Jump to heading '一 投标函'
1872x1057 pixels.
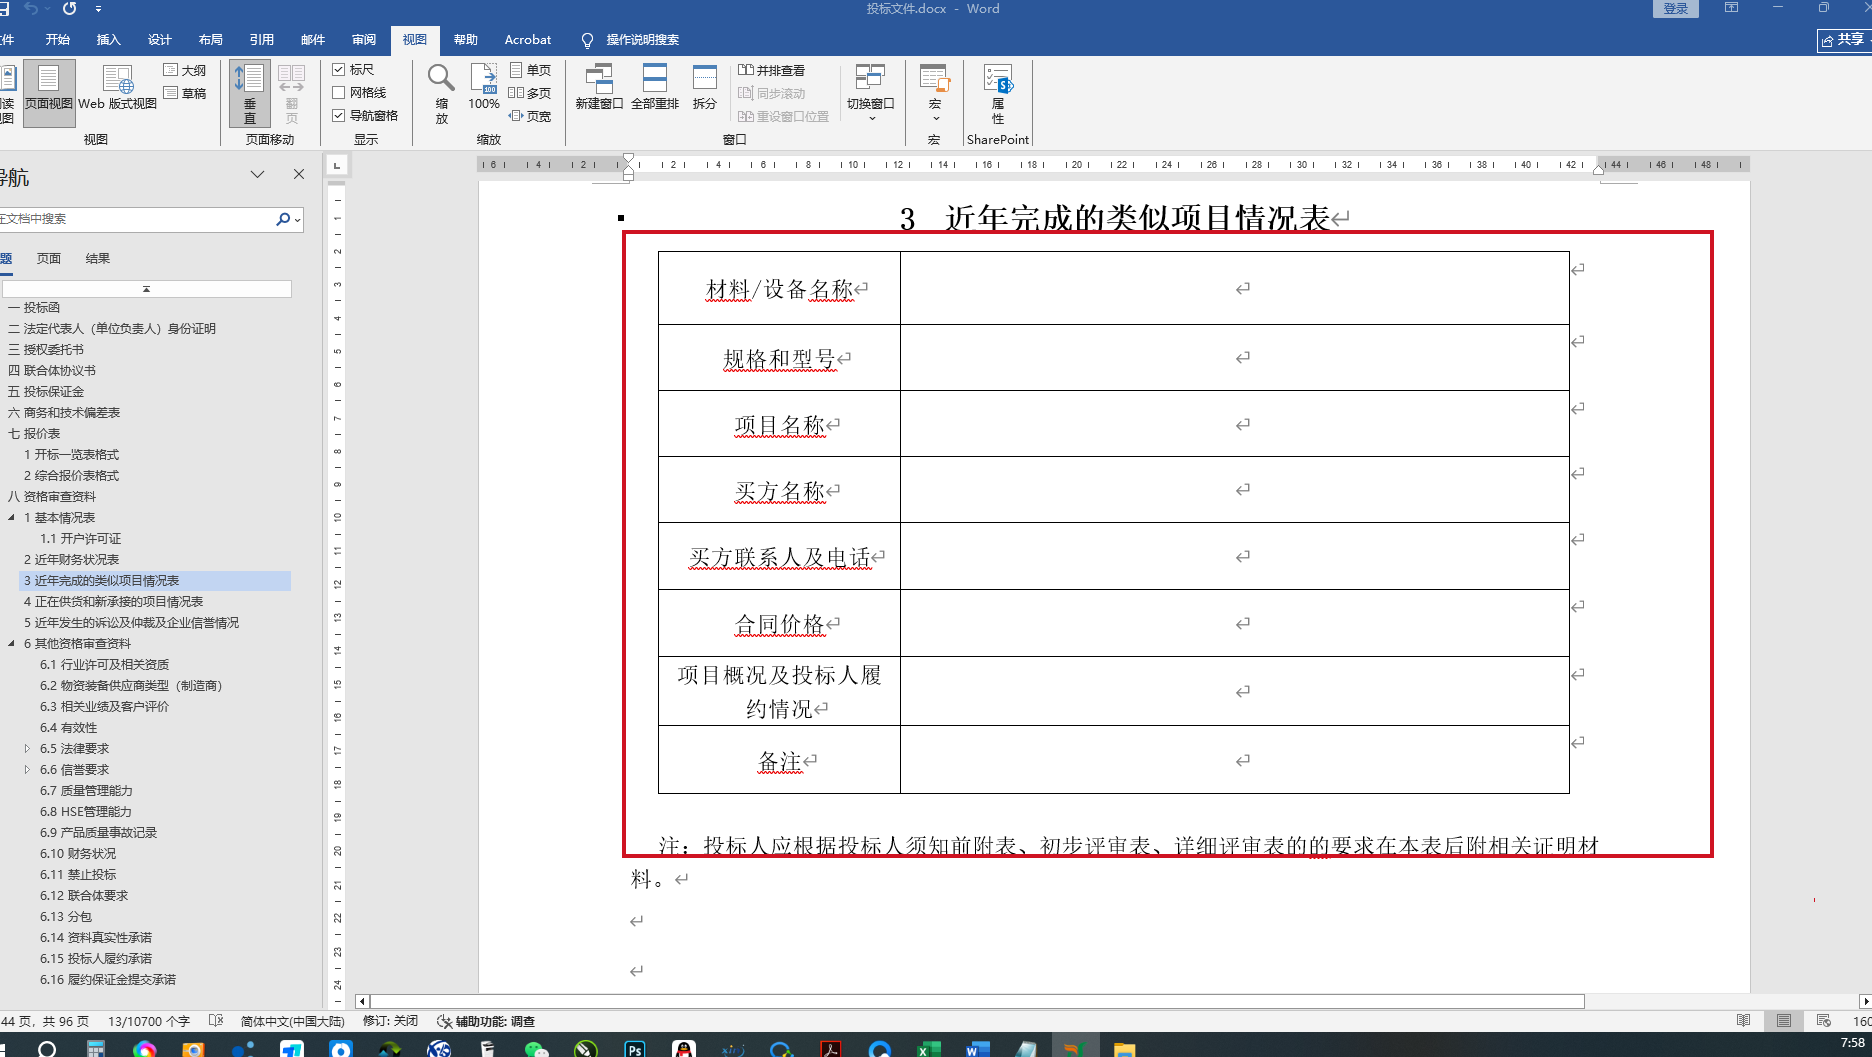[34, 308]
